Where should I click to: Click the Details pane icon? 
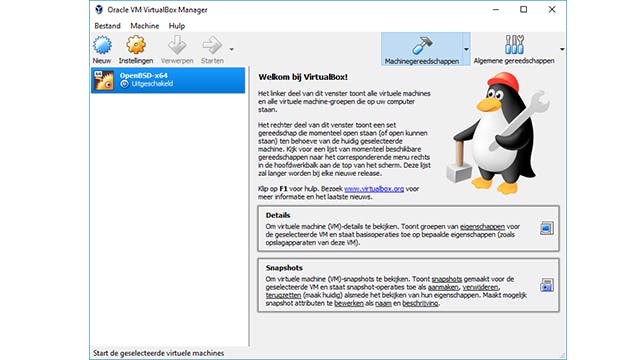point(547,228)
